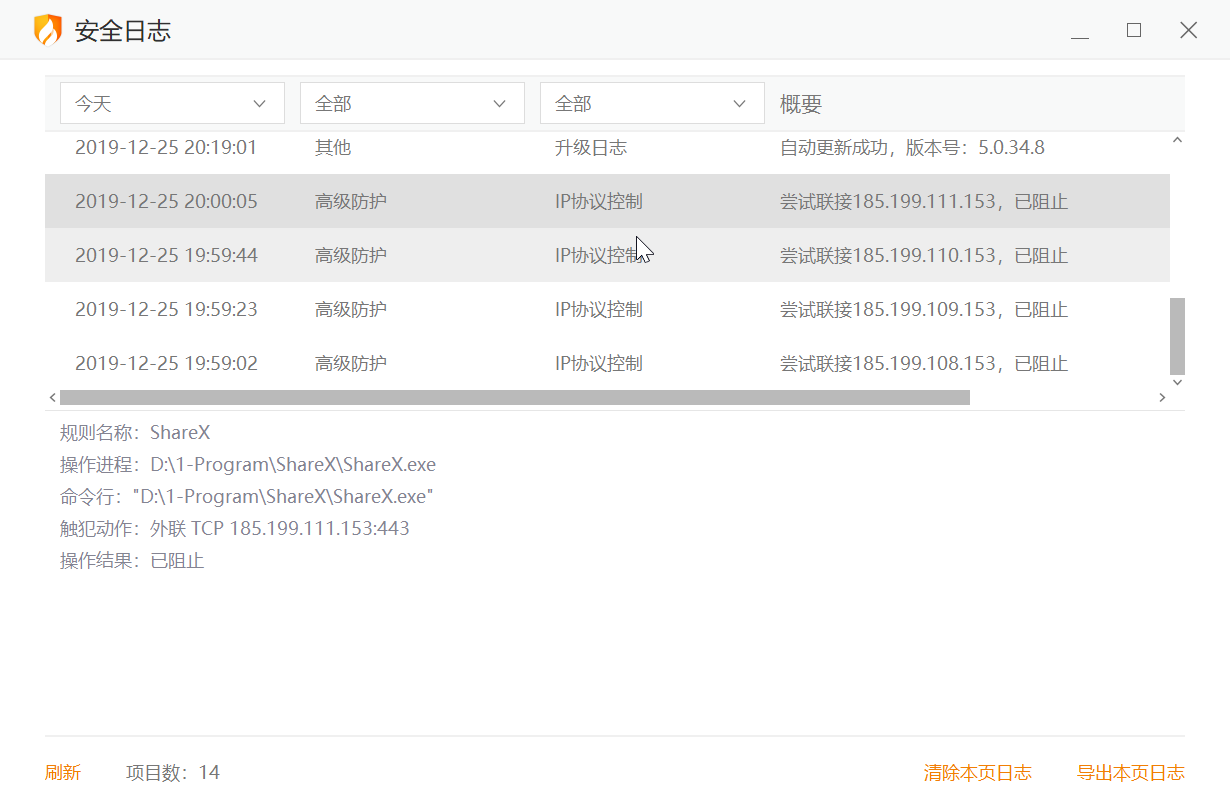Click 刷新 to refresh the log

pyautogui.click(x=62, y=773)
